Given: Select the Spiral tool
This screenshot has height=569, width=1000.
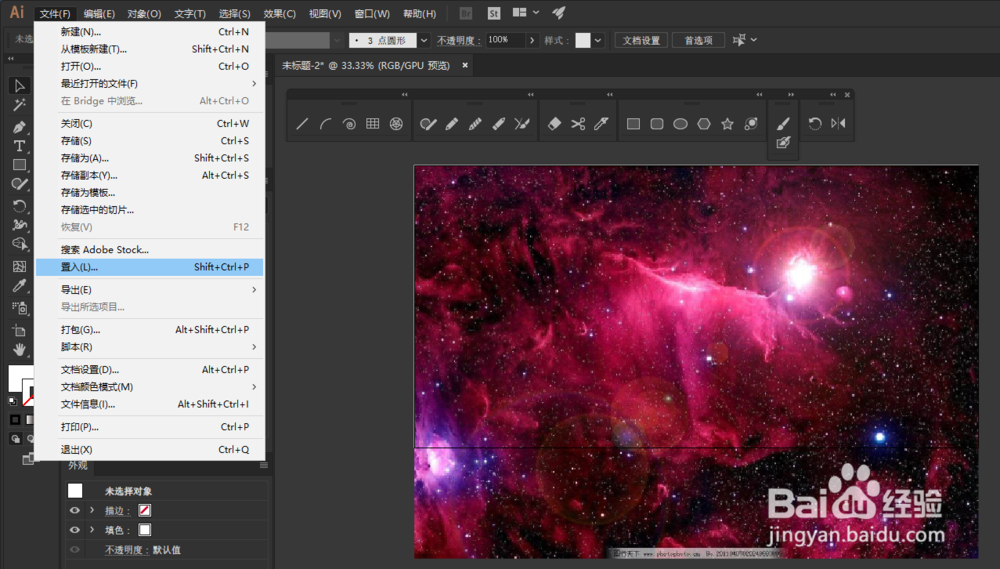Looking at the screenshot, I should (349, 124).
